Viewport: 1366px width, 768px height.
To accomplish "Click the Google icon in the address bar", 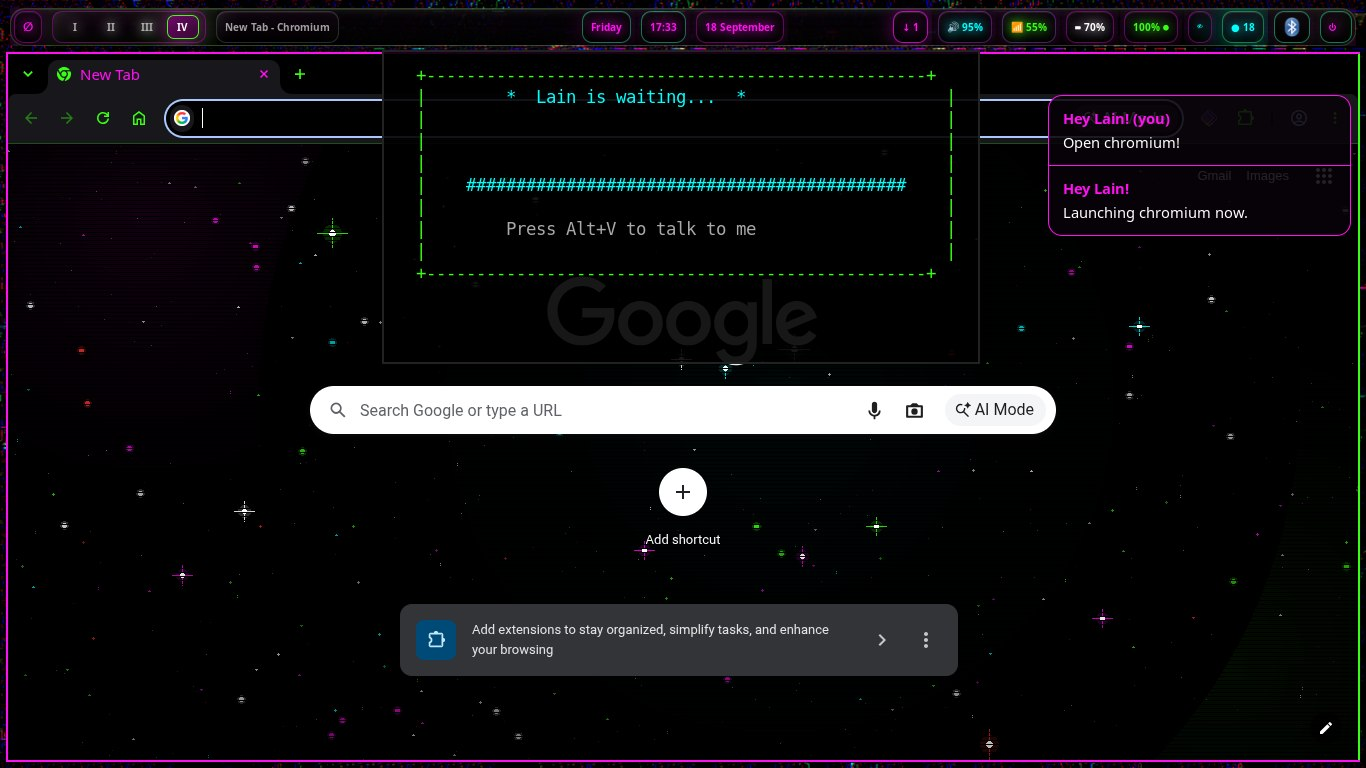I will 182,118.
